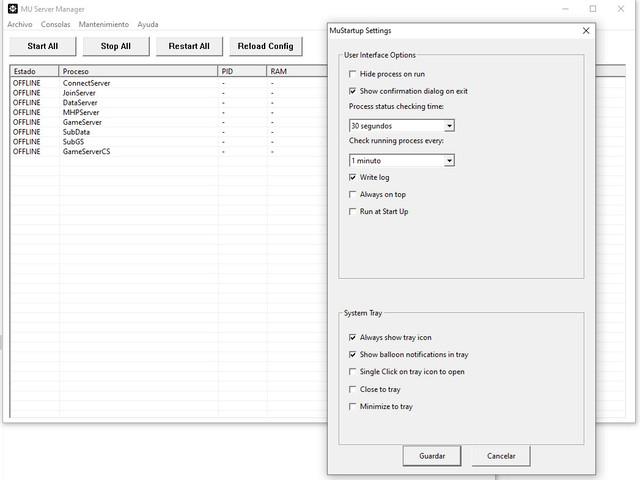Select the JoinServer process row
Viewport: 640px width, 480px height.
tap(169, 93)
